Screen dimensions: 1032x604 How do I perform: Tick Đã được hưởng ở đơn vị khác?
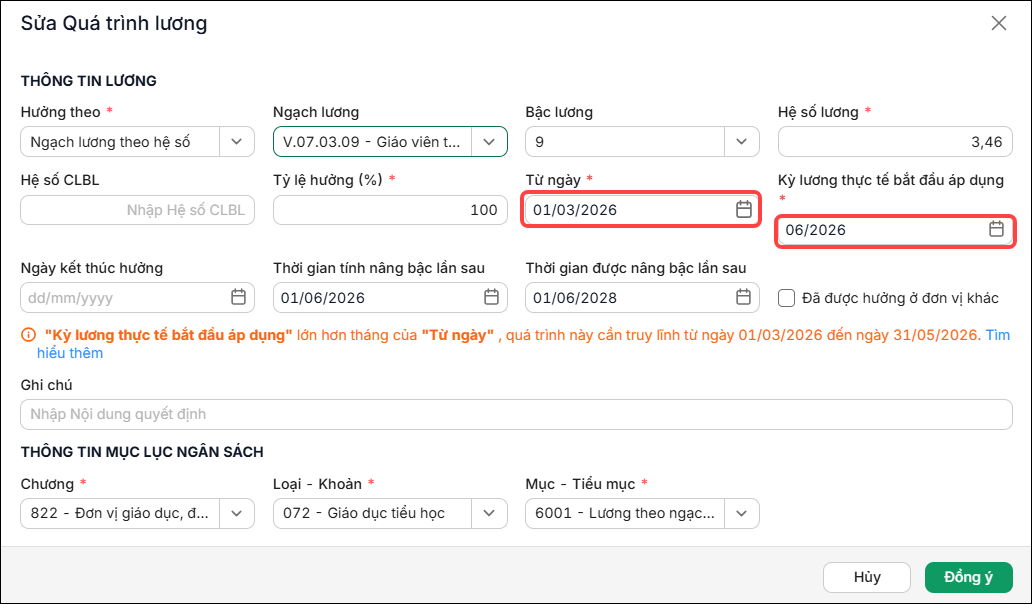click(787, 298)
